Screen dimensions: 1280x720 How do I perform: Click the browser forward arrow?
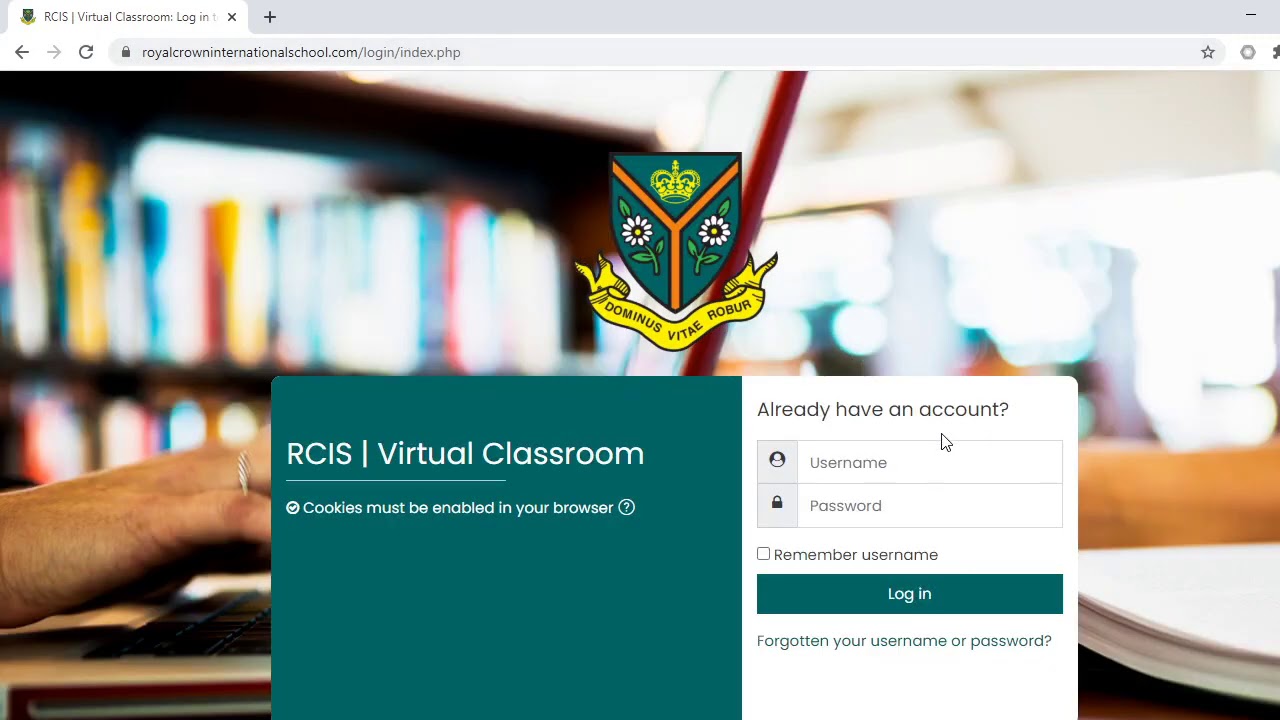click(54, 52)
